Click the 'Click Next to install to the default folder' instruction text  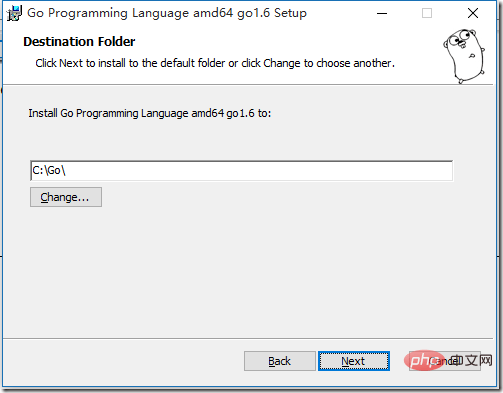click(x=215, y=63)
